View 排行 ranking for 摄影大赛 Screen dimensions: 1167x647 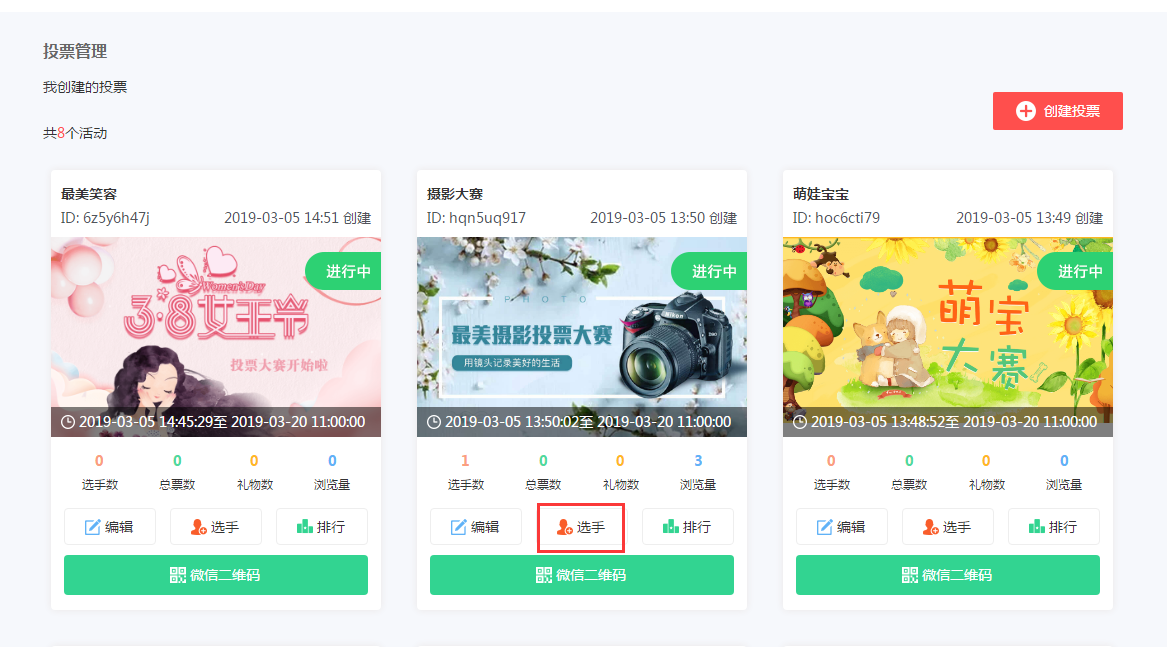tap(688, 526)
